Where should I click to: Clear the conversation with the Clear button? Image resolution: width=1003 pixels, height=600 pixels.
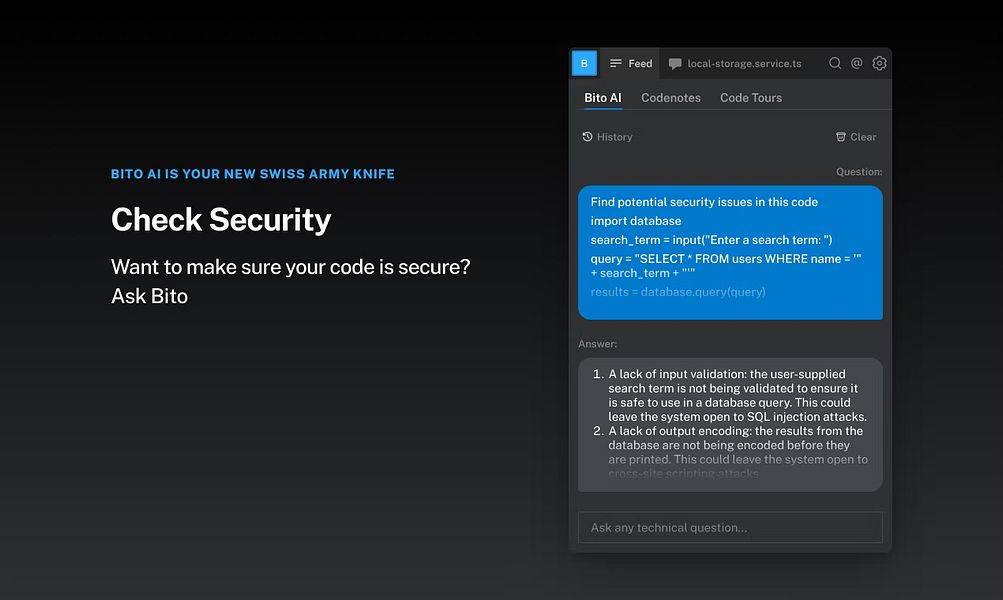pyautogui.click(x=856, y=137)
